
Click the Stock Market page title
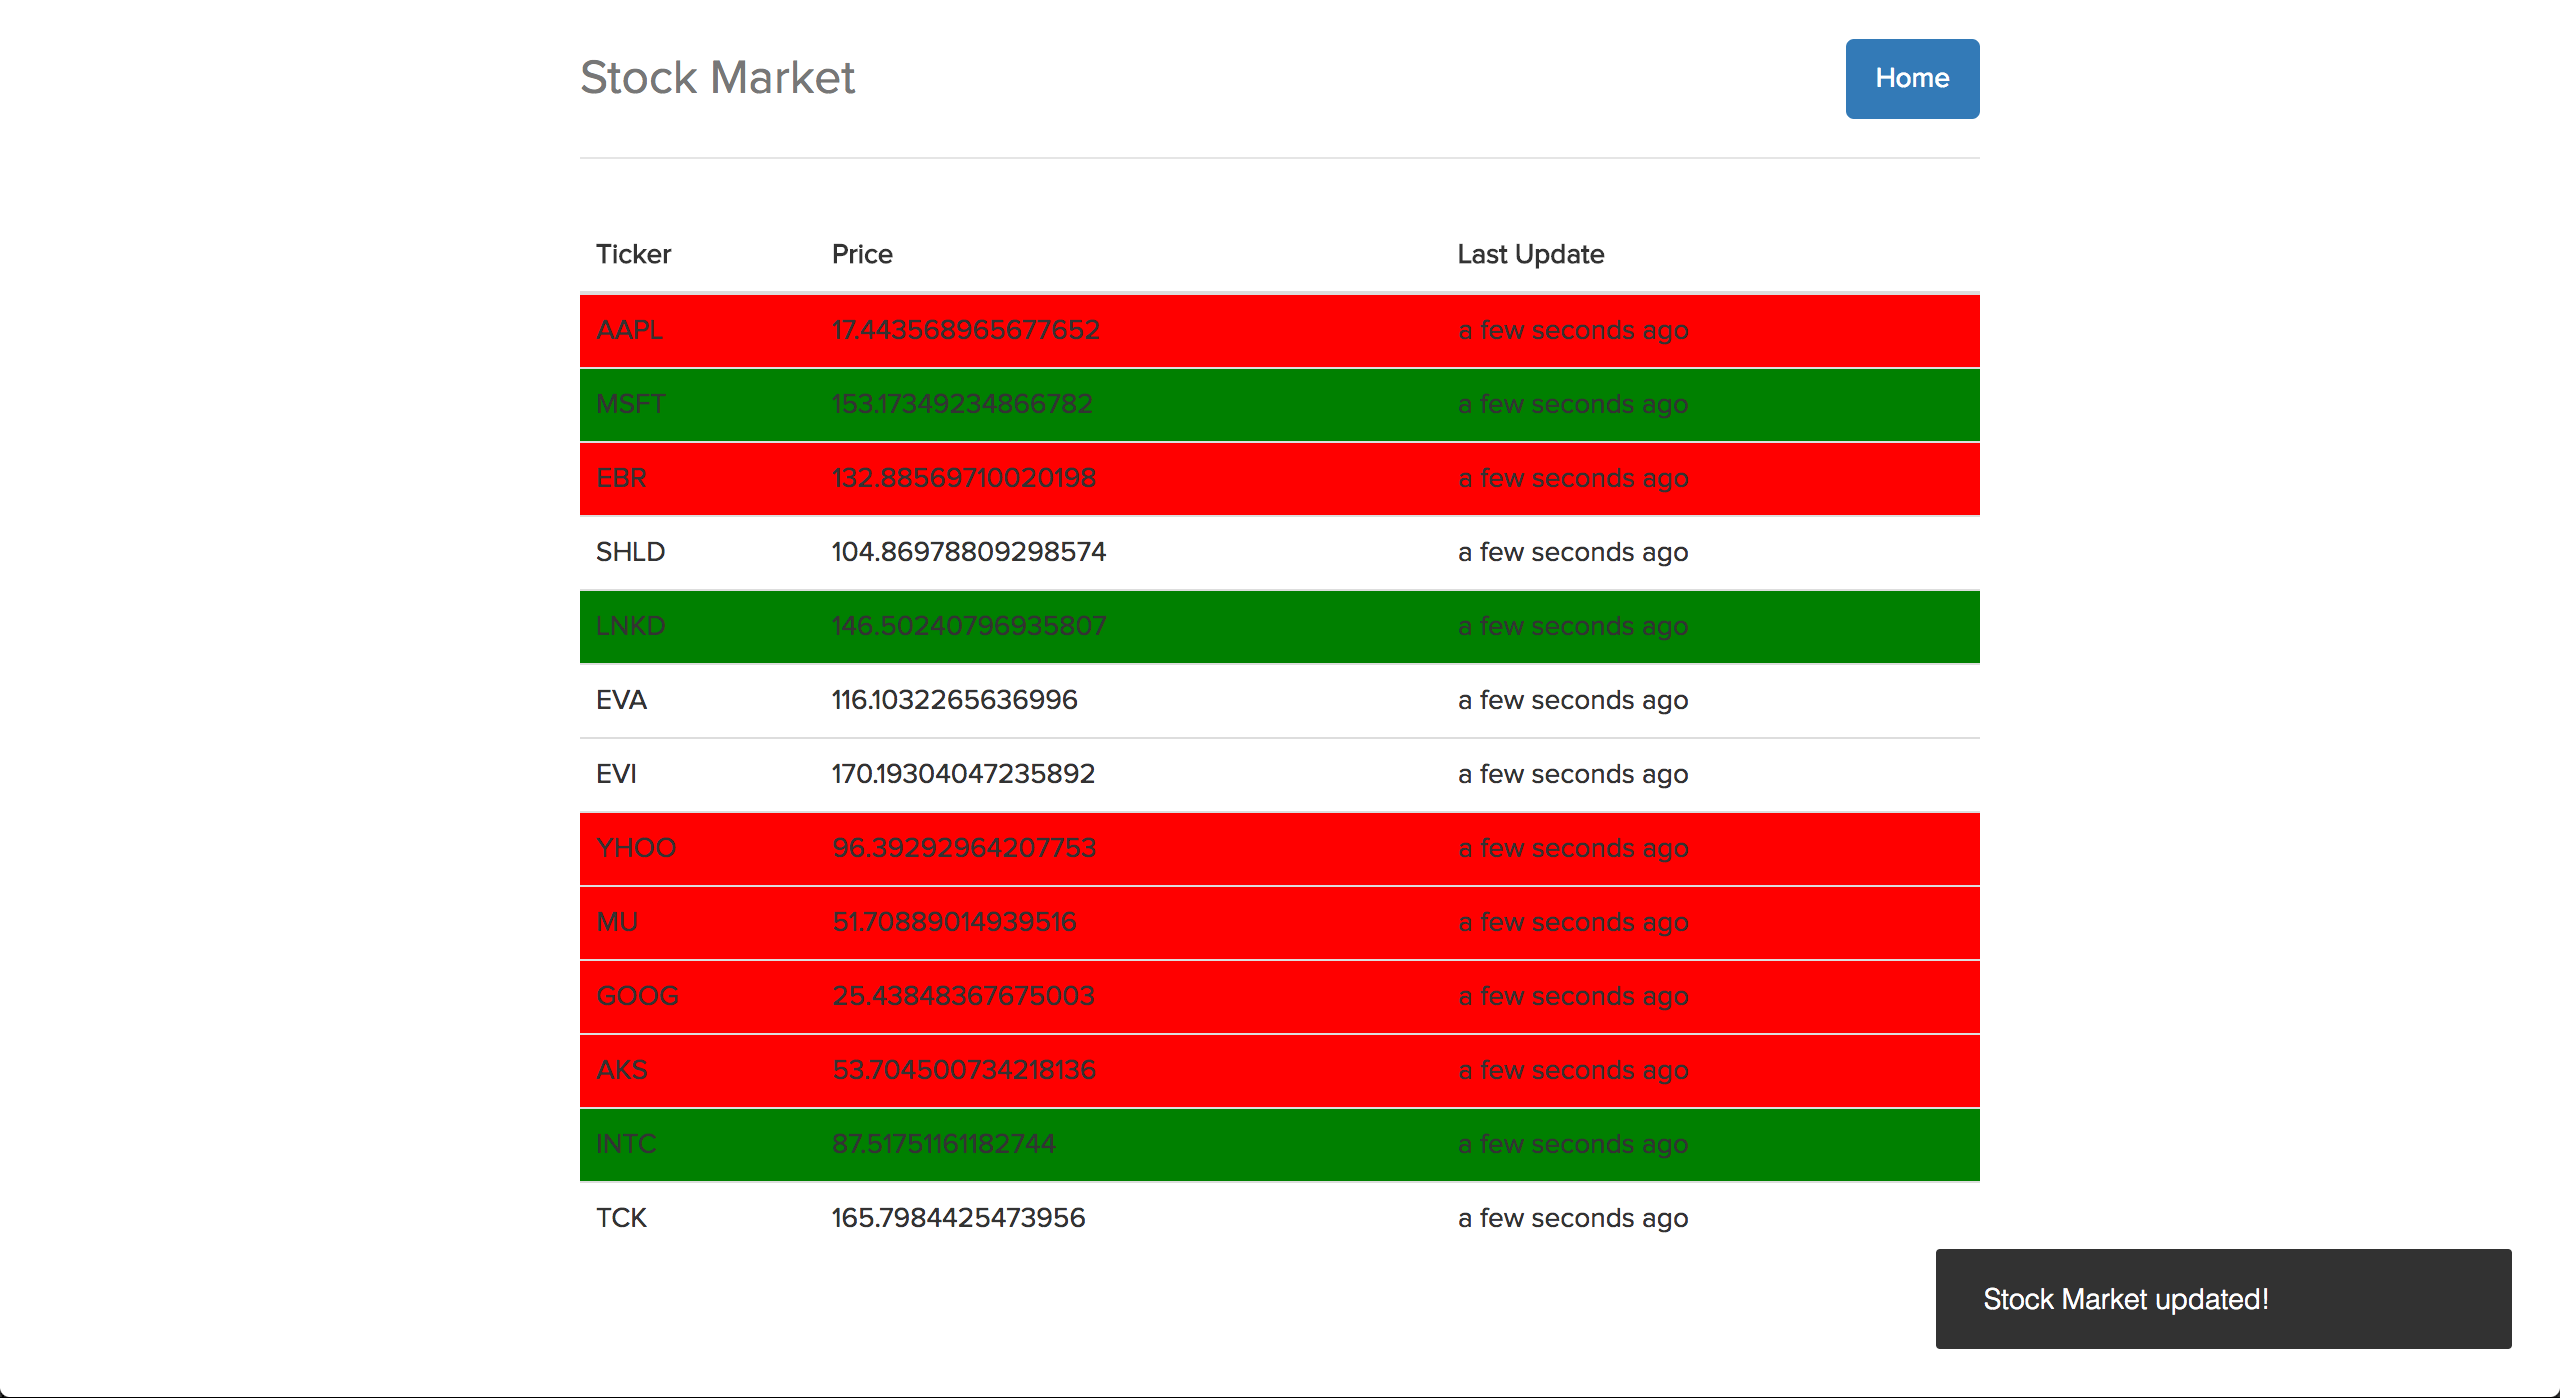(717, 78)
